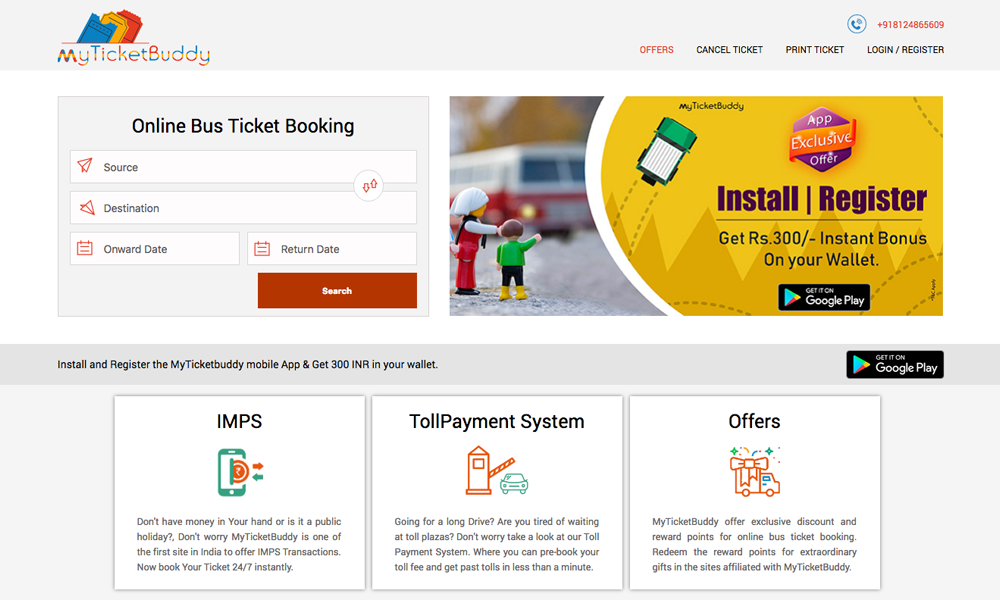Click the phone call icon

(856, 24)
